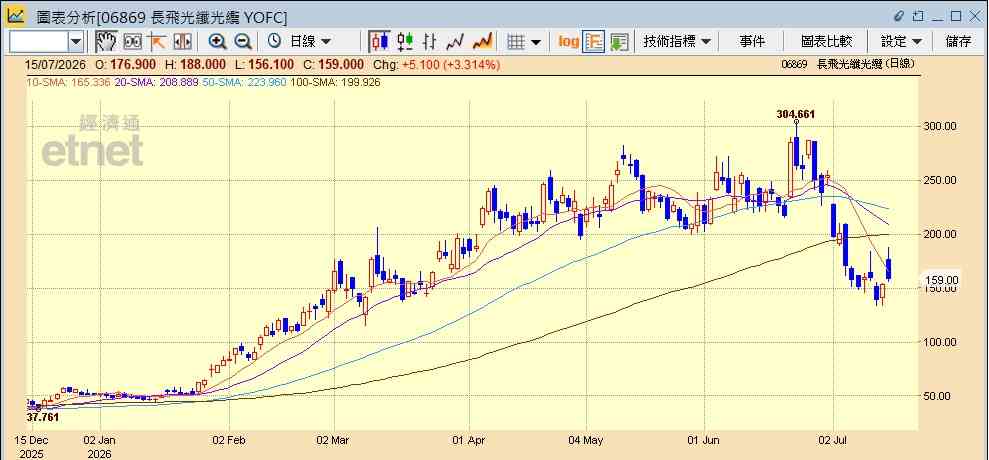Select the orange arrow pointer tool
The width and height of the screenshot is (989, 460).
coord(156,42)
